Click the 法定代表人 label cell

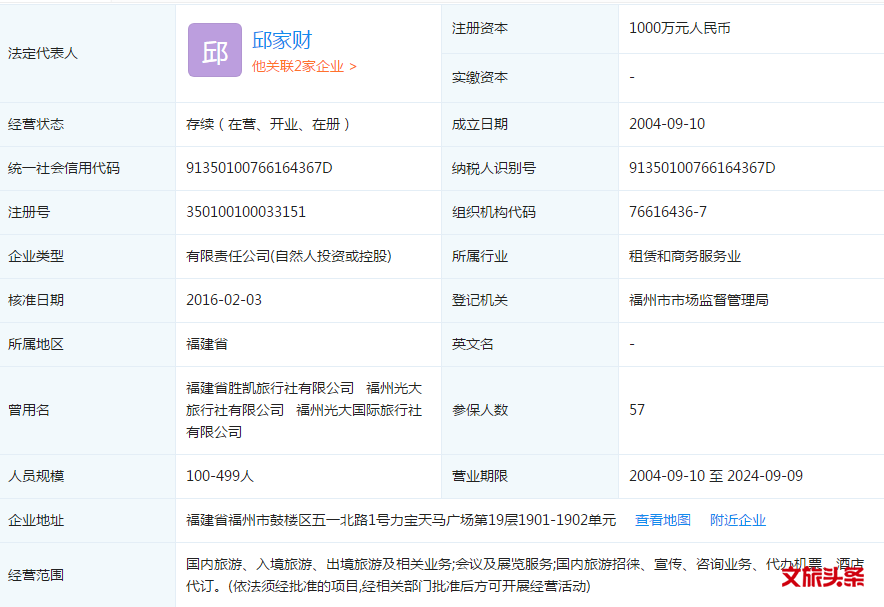87,54
